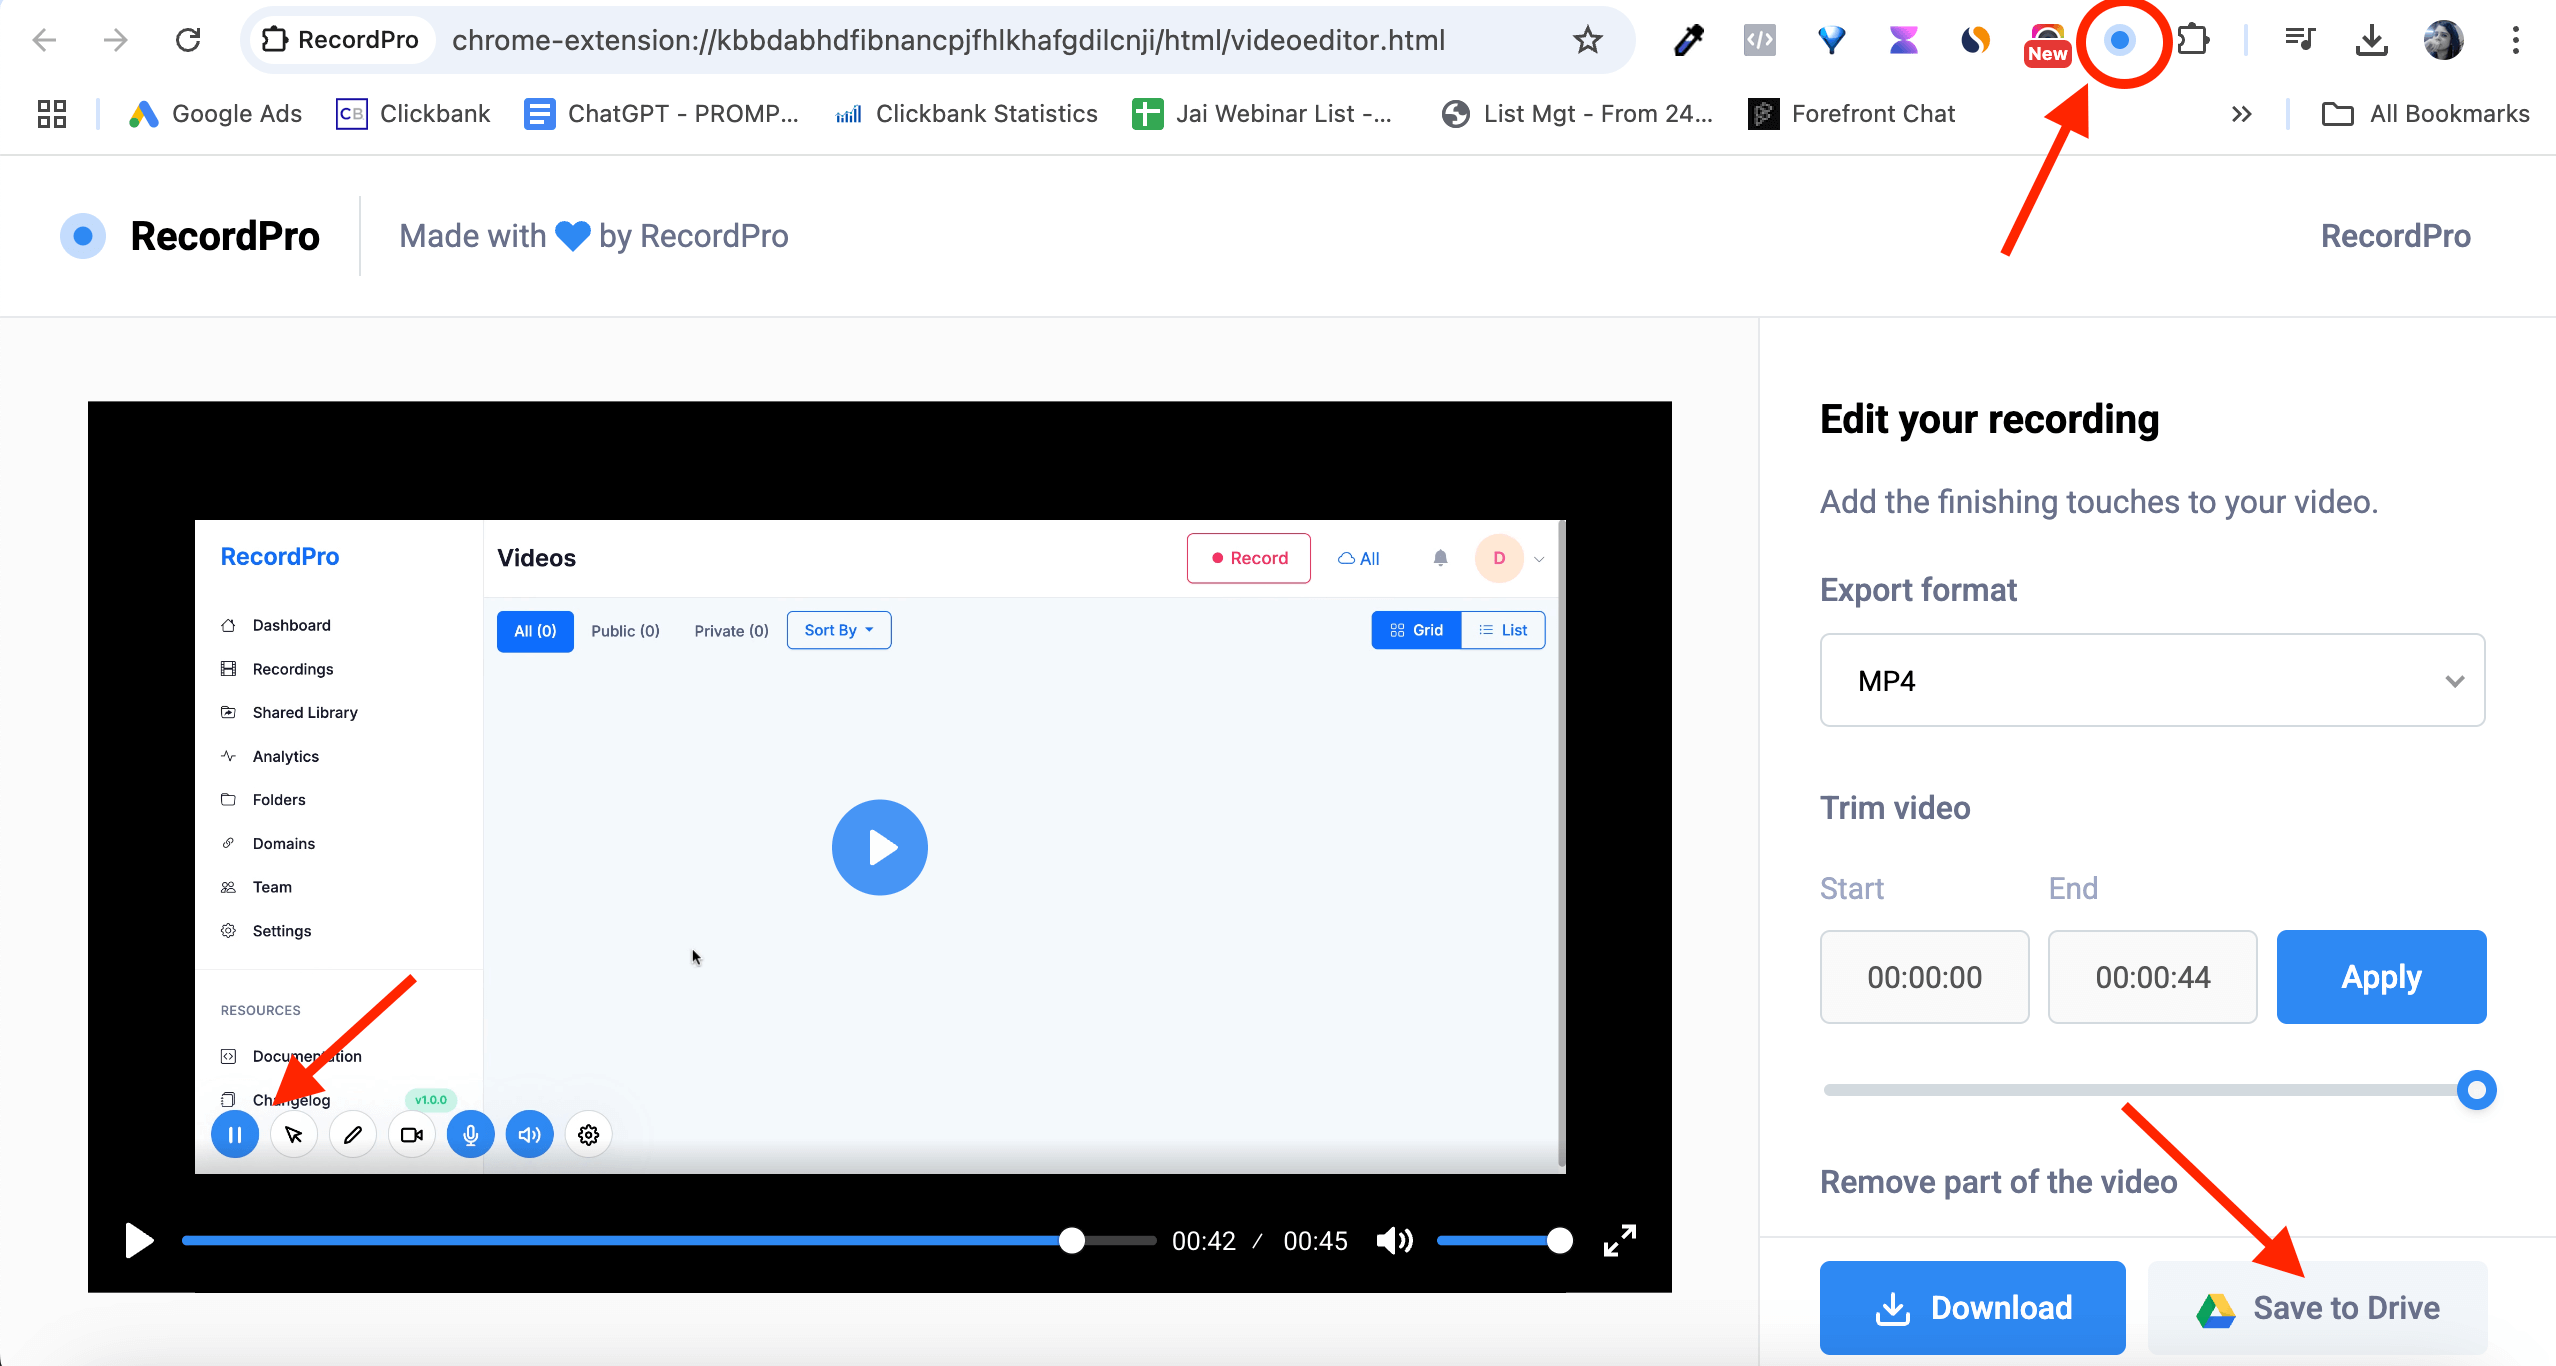Screen dimensions: 2556x1366
Task: Mute the video with speaker icon
Action: [x=1395, y=1241]
